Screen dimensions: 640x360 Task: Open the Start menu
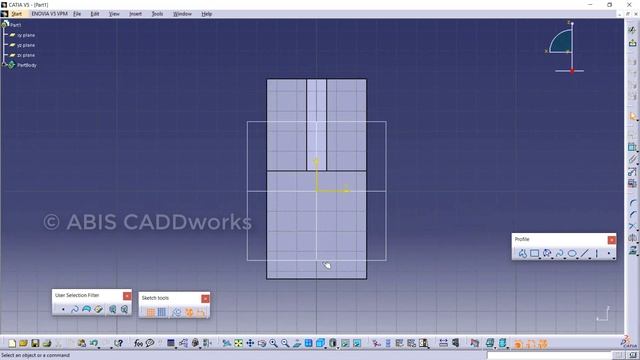coord(16,14)
